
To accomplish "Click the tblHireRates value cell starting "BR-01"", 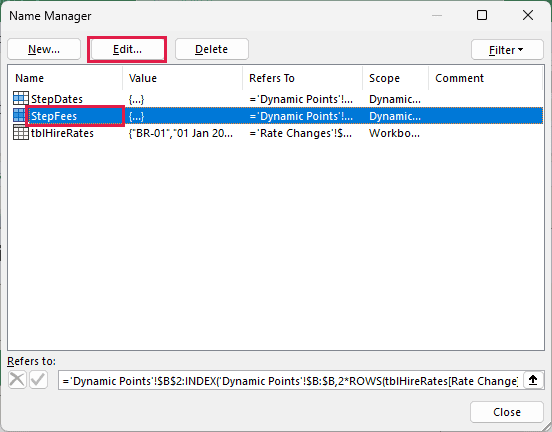I will [181, 133].
